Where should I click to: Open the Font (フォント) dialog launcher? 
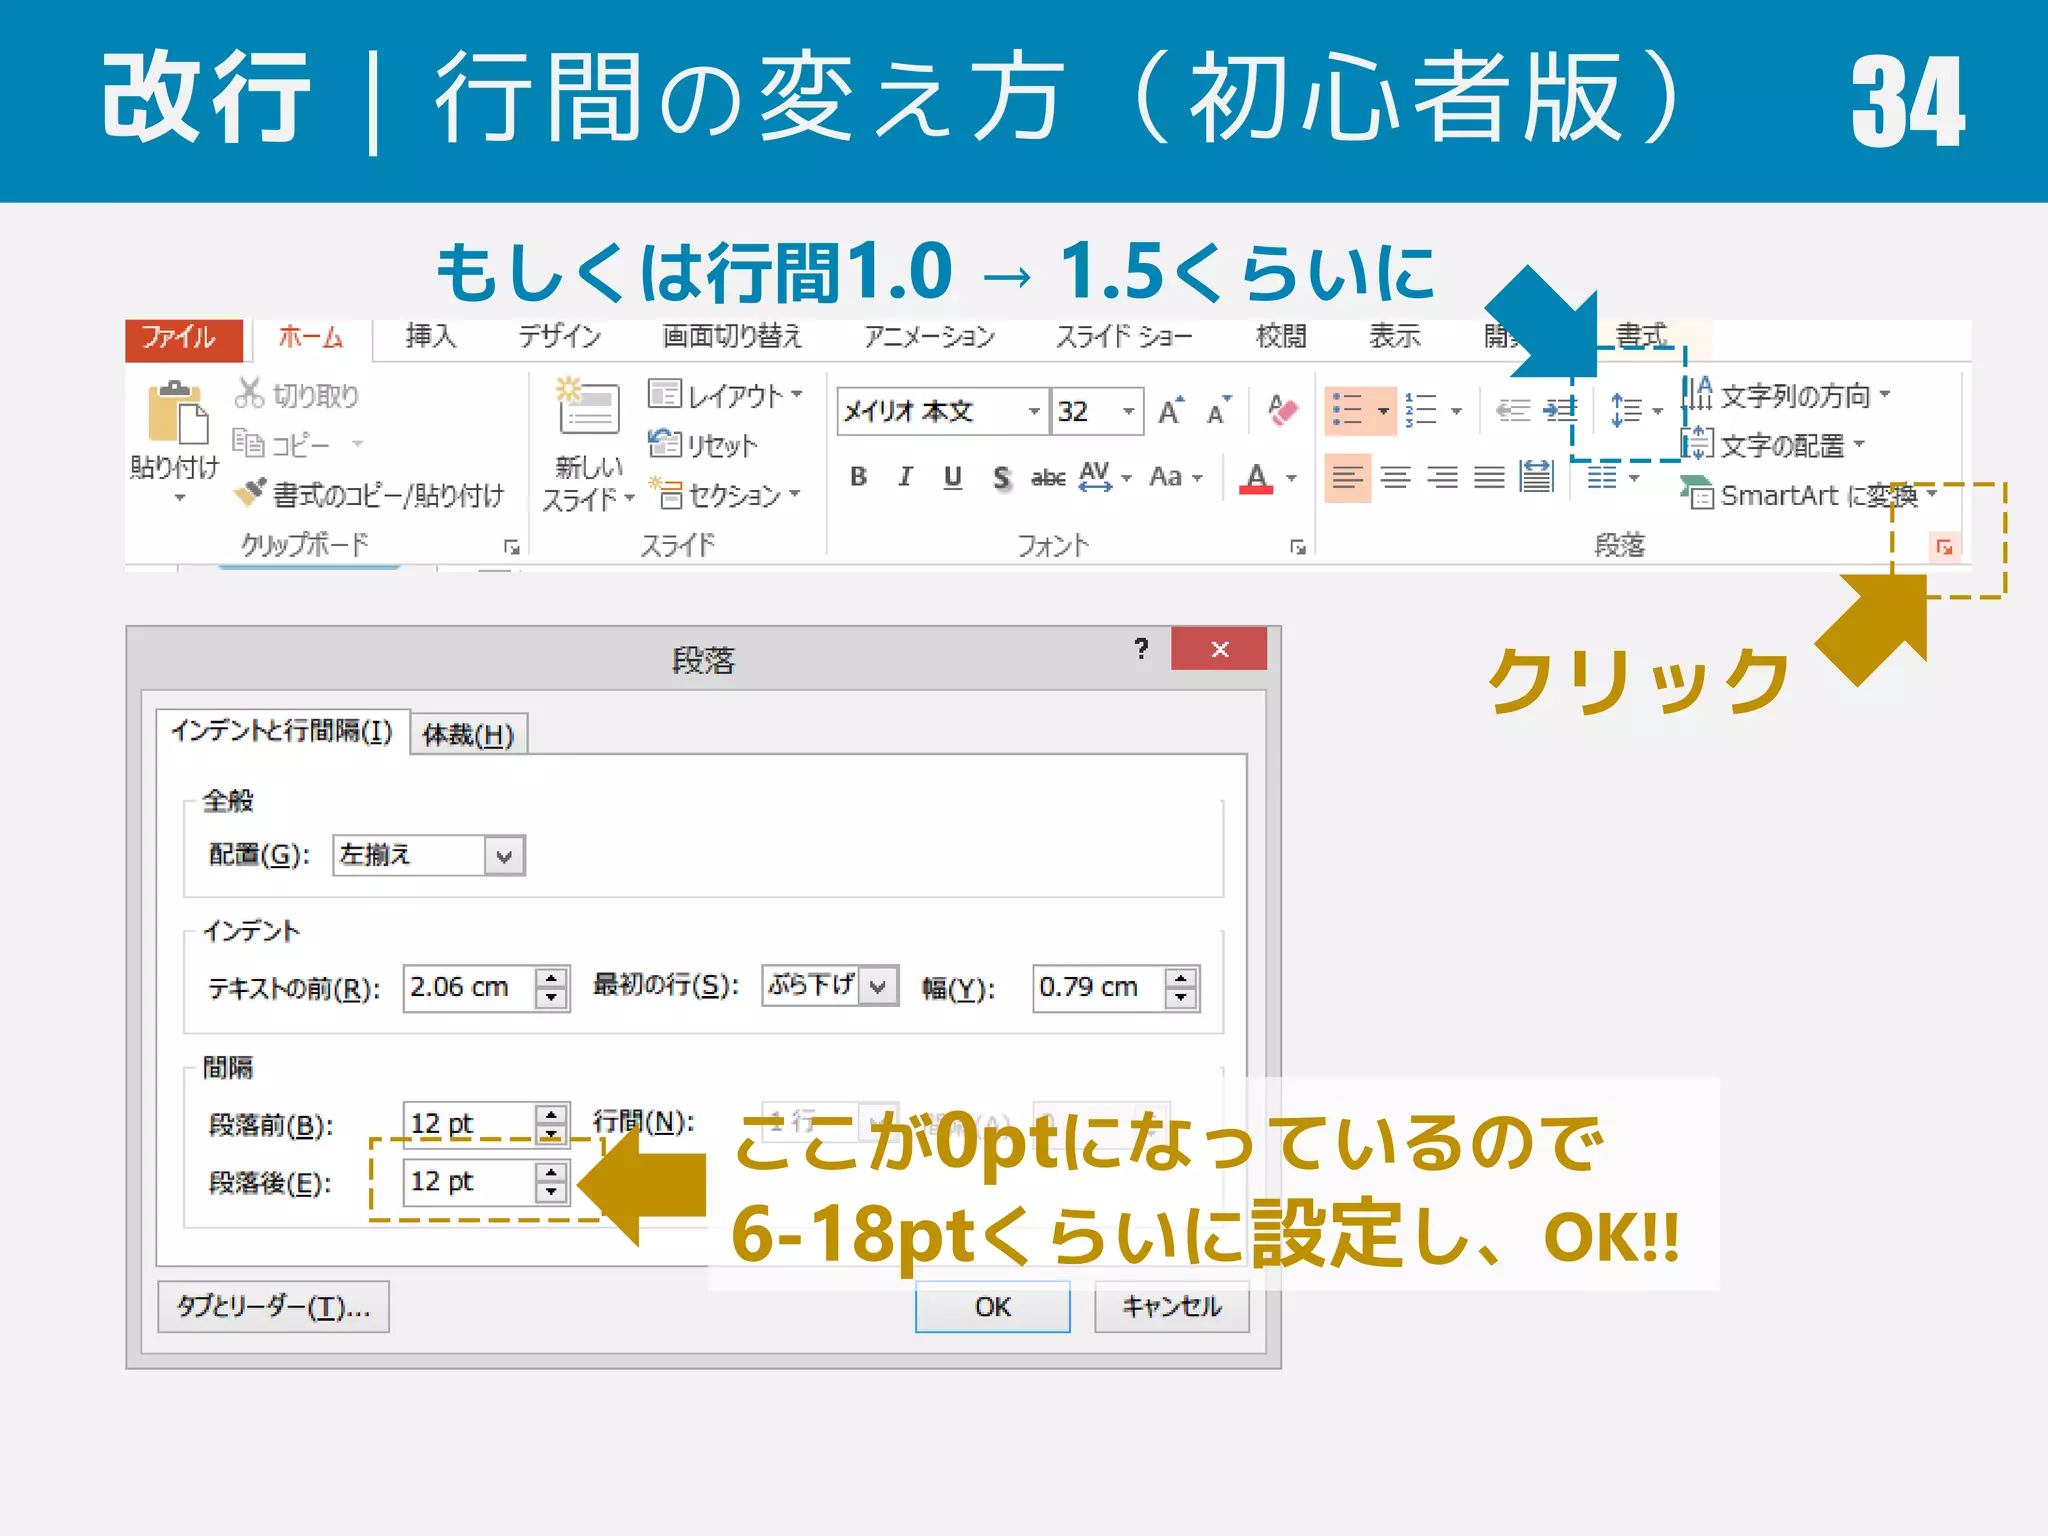[1298, 547]
